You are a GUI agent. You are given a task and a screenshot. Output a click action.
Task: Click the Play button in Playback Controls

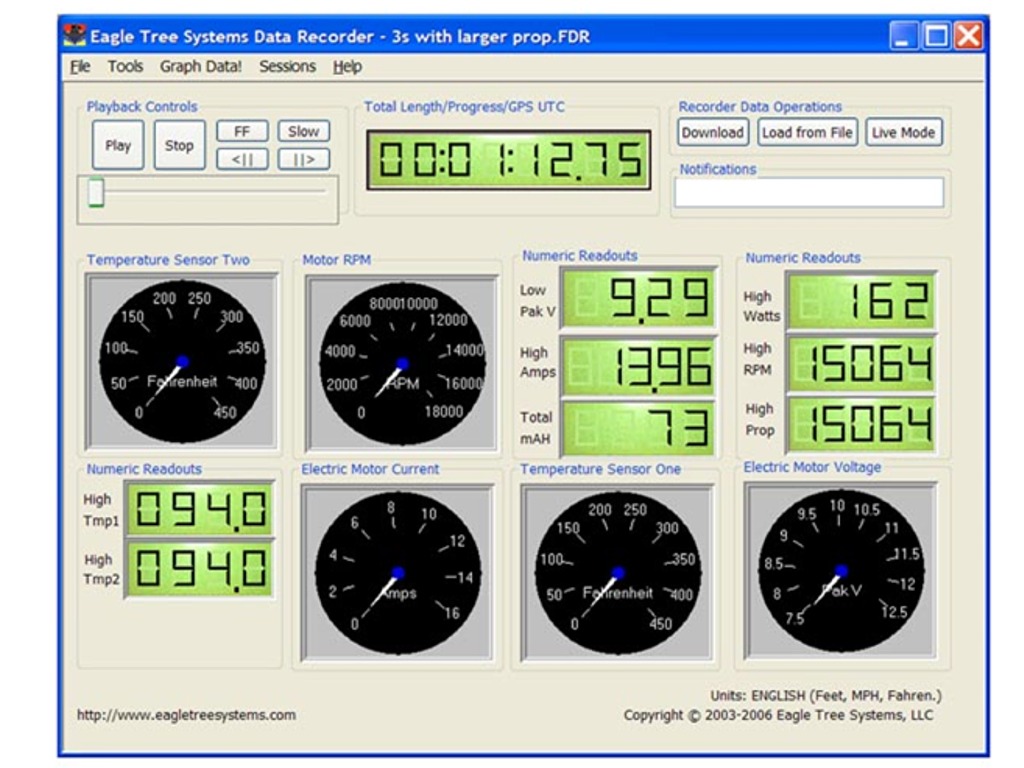118,146
